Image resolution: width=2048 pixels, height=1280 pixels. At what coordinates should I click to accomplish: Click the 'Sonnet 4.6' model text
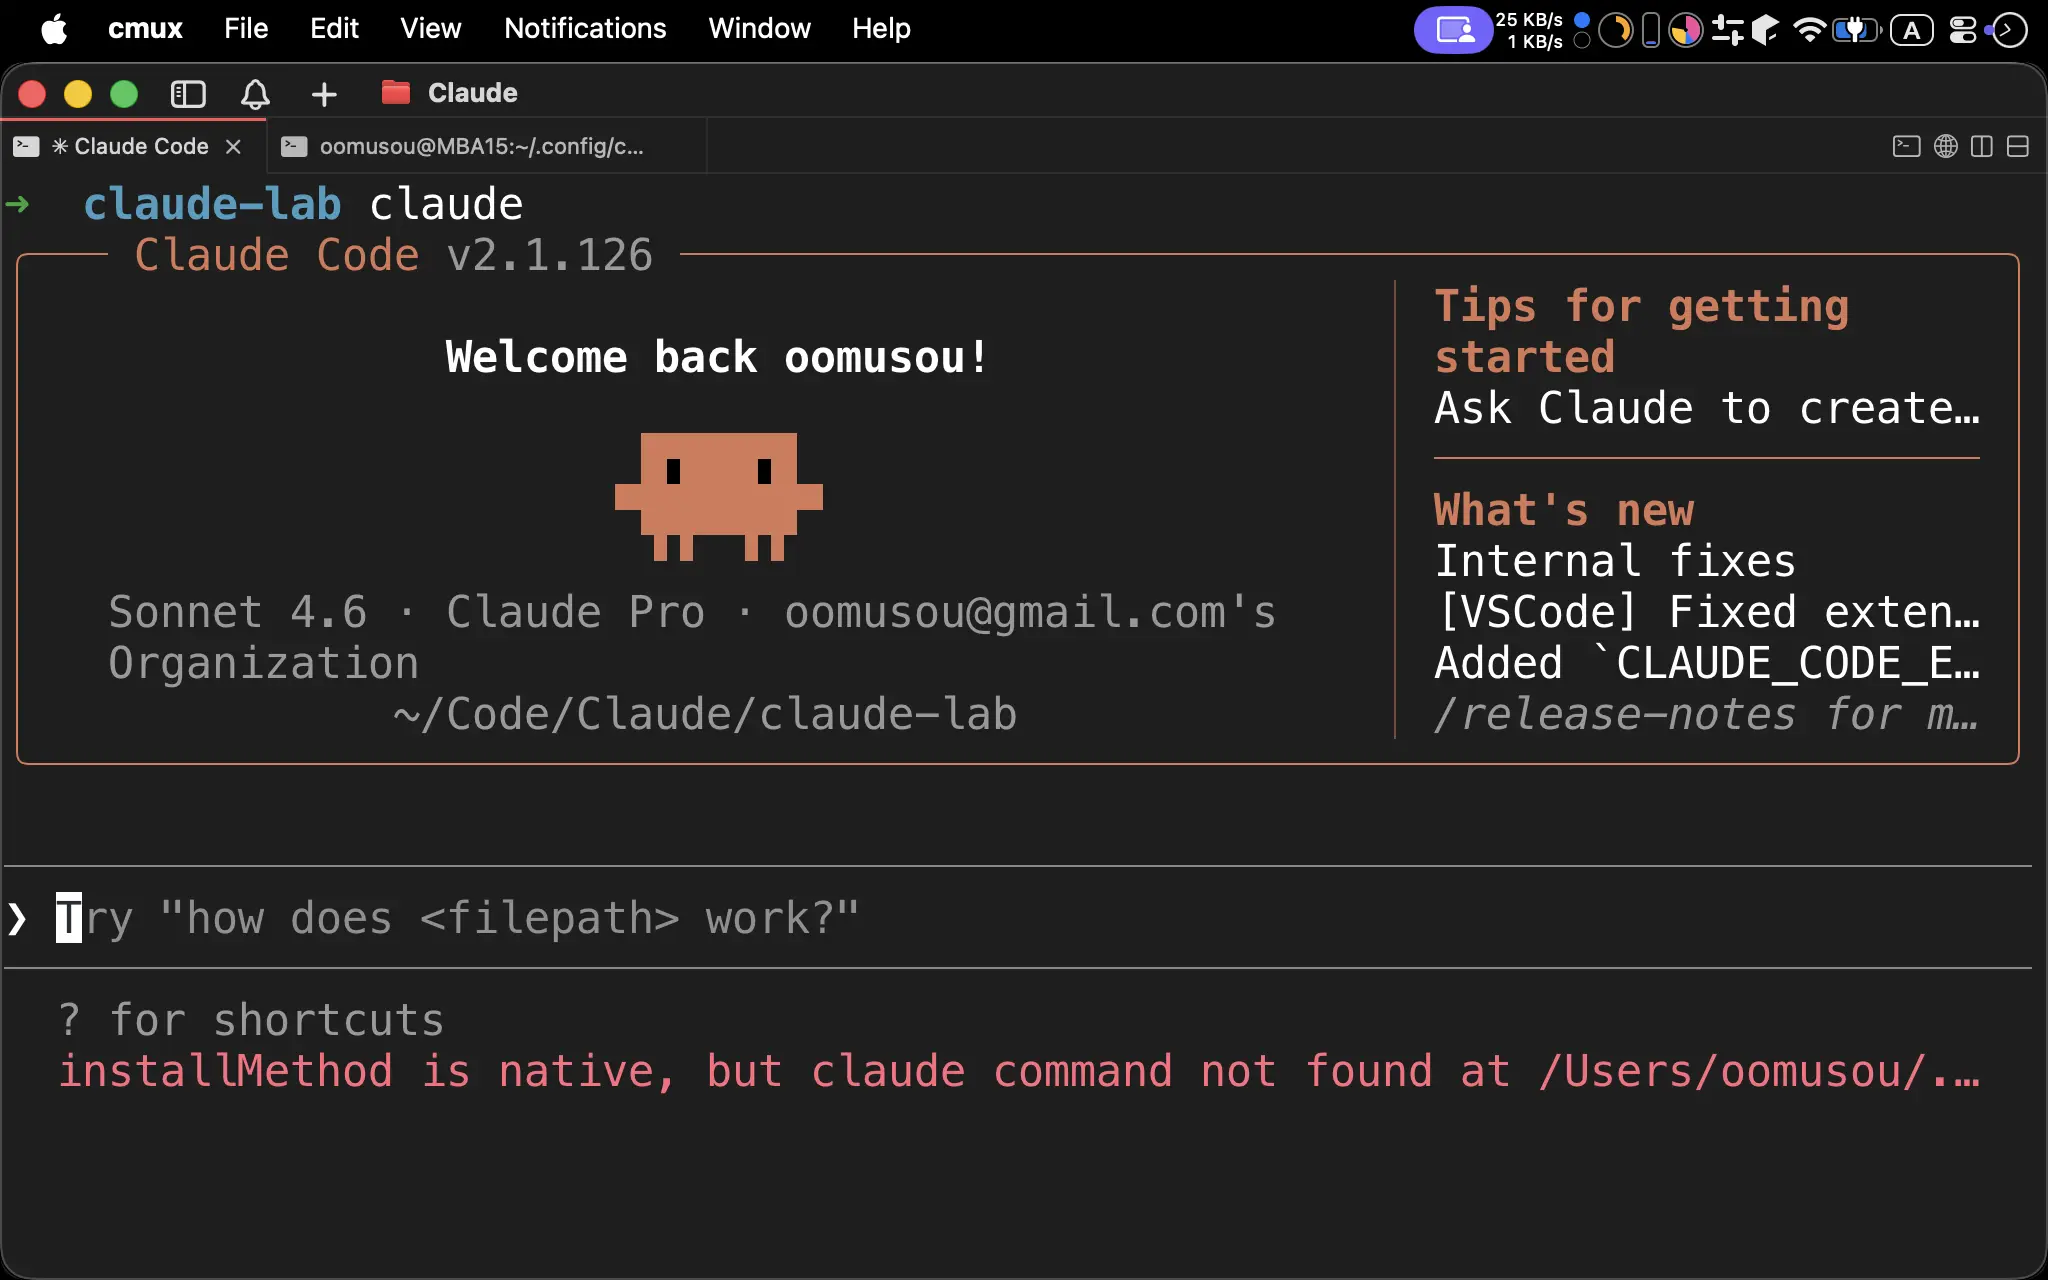[x=238, y=612]
